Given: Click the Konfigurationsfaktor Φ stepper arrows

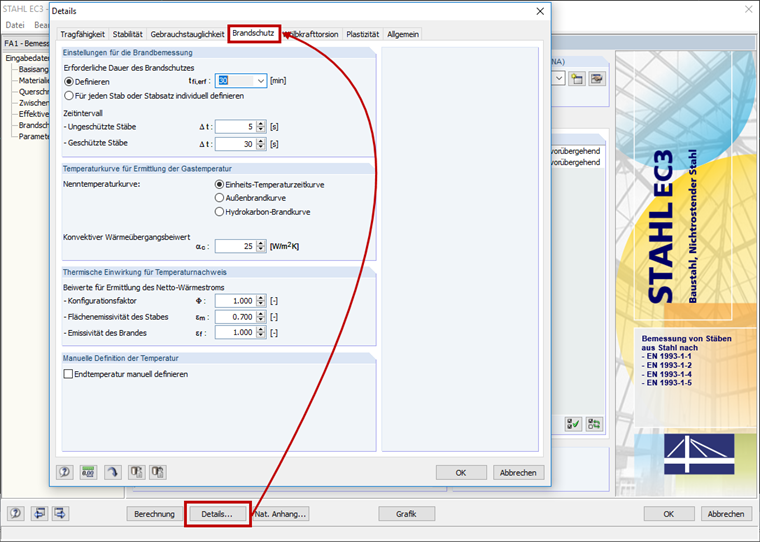Looking at the screenshot, I should (261, 301).
